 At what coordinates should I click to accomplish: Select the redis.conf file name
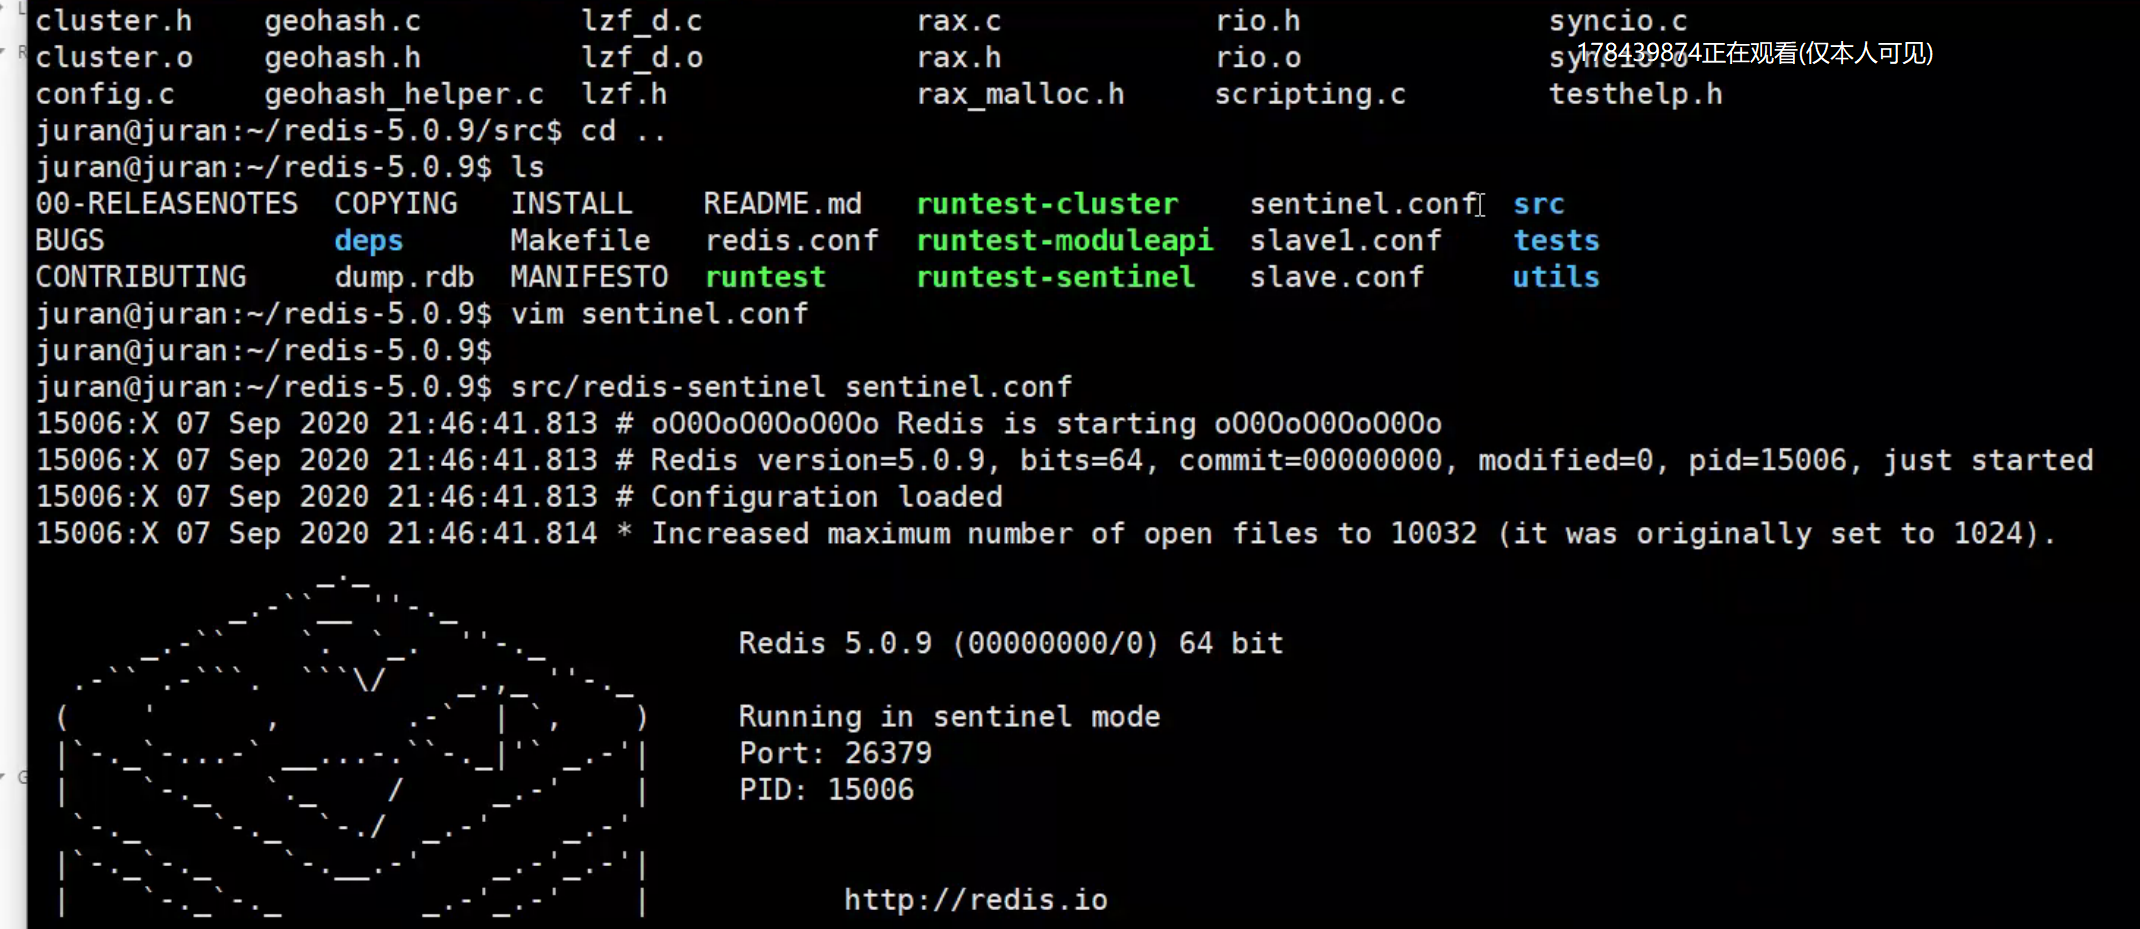point(792,241)
